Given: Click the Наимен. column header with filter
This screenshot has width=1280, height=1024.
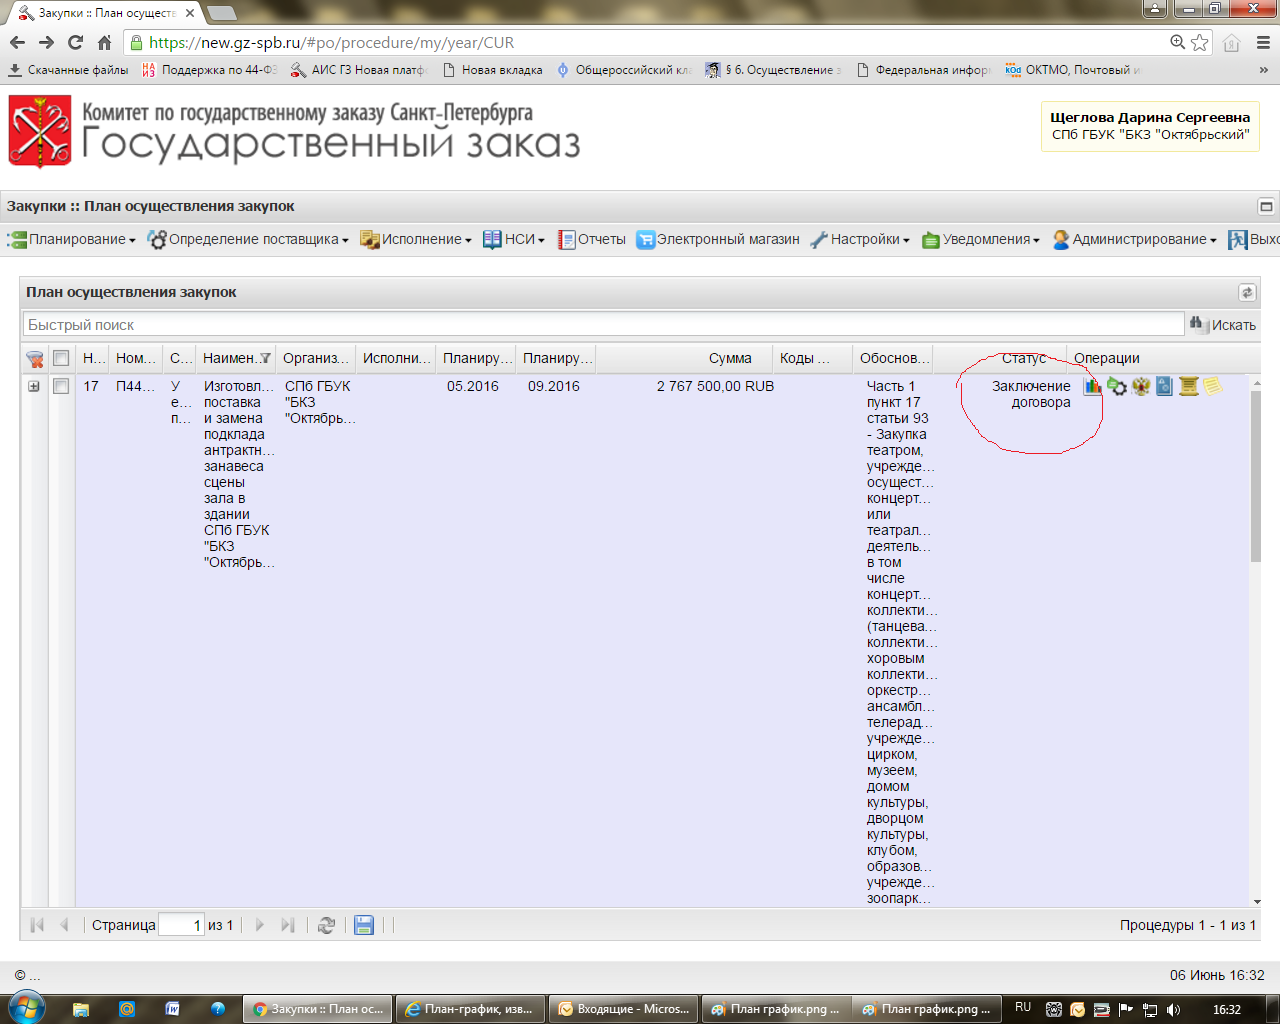Looking at the screenshot, I should (236, 358).
